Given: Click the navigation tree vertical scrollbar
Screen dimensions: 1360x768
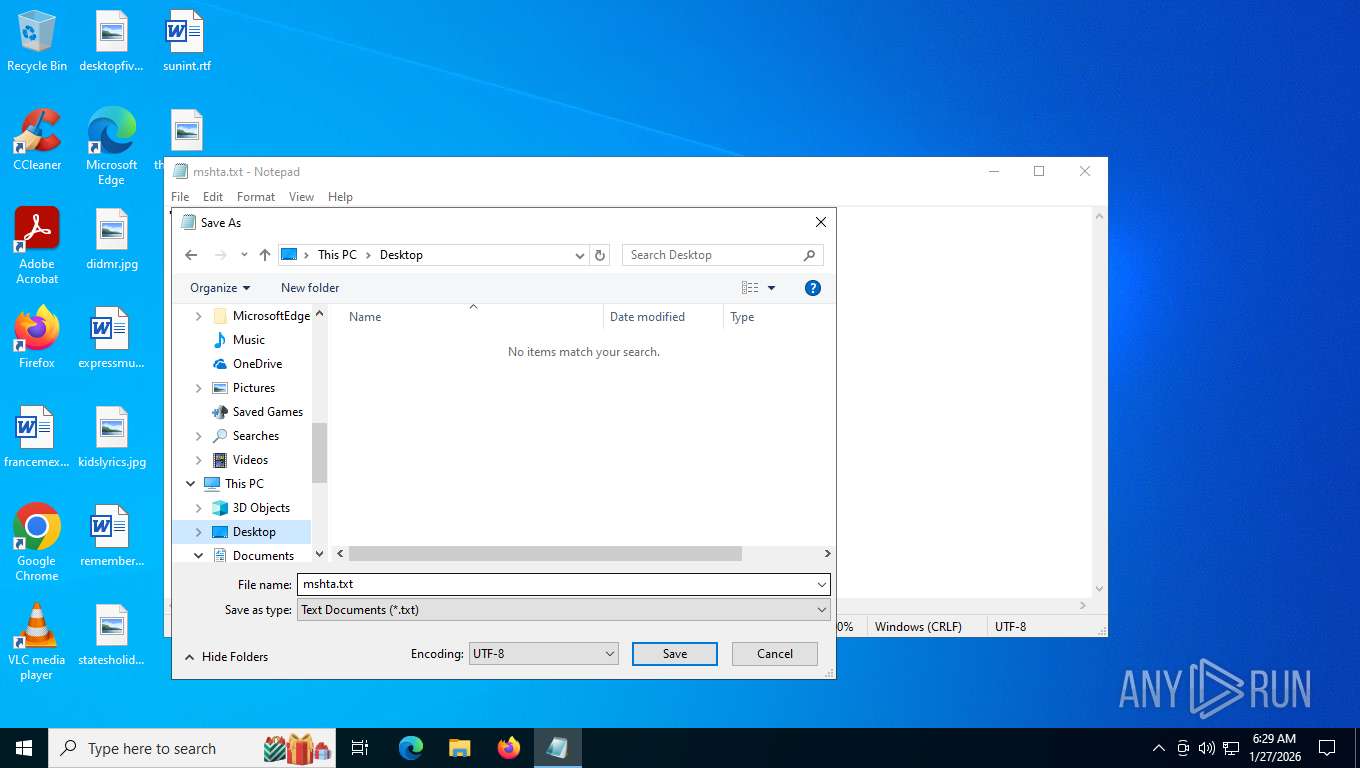Looking at the screenshot, I should (320, 452).
